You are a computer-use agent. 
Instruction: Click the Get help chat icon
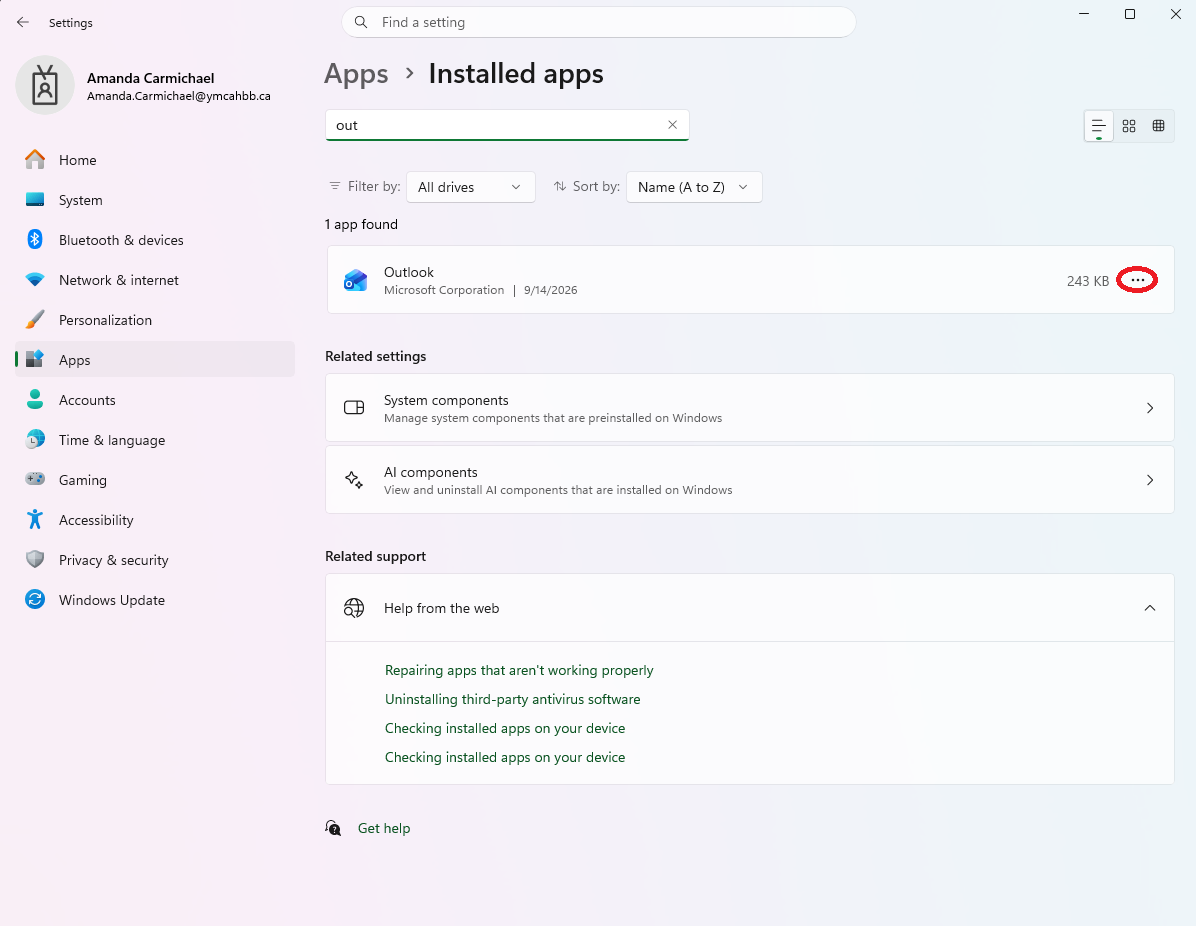click(333, 828)
